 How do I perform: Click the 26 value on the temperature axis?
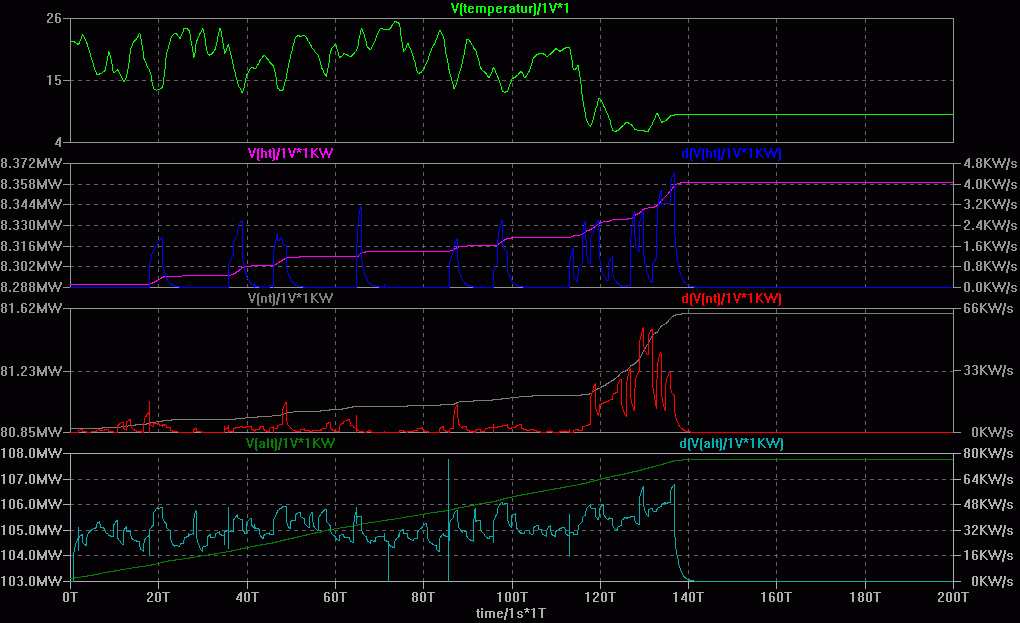54,18
